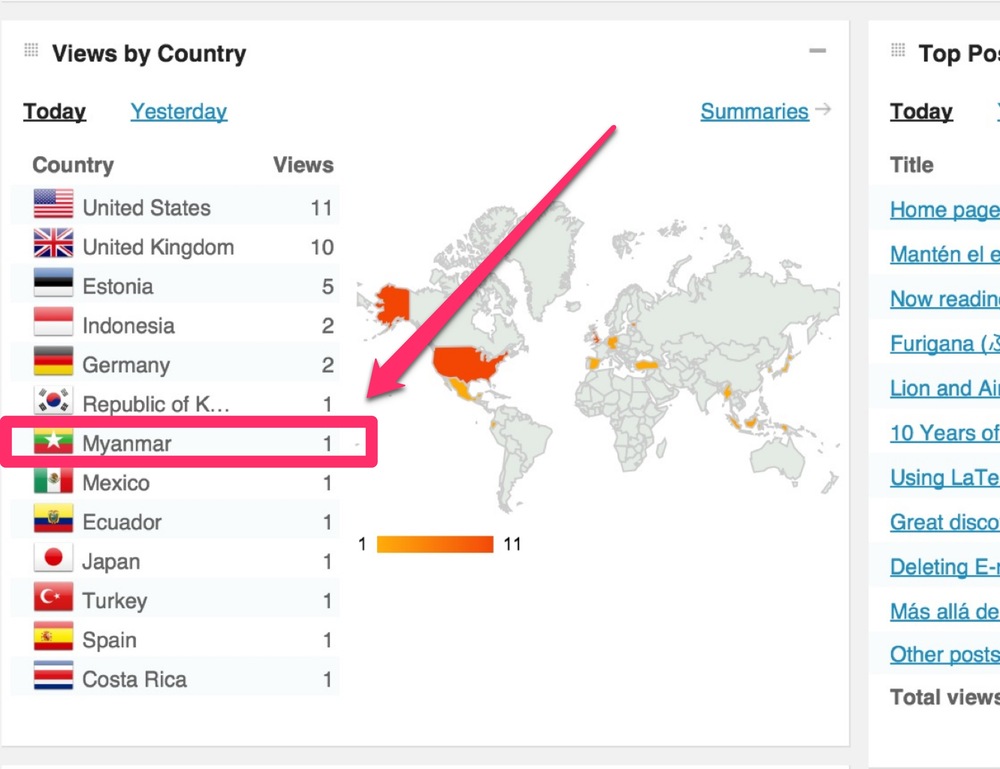Collapse the Views by Country panel

point(818,51)
